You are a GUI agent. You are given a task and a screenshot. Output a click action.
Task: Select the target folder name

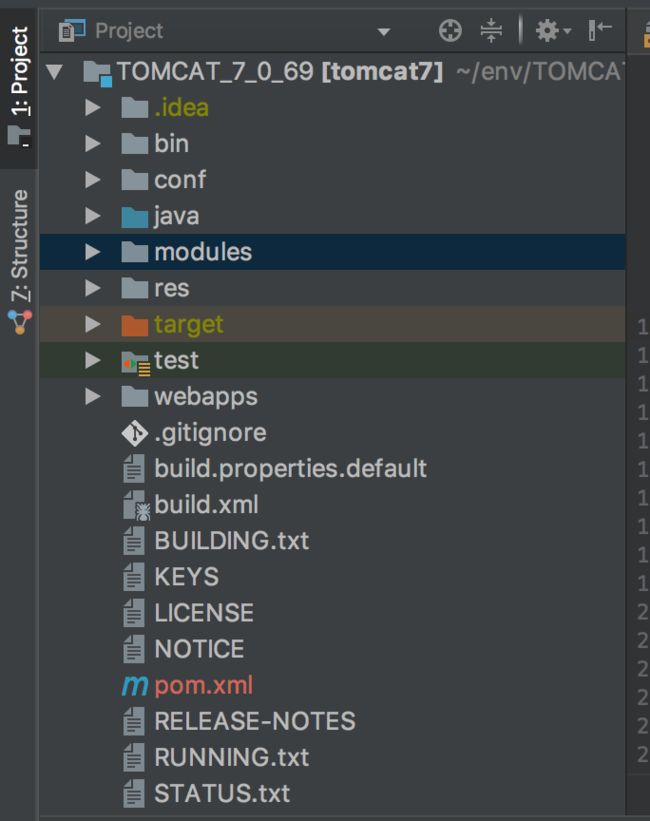tap(189, 325)
